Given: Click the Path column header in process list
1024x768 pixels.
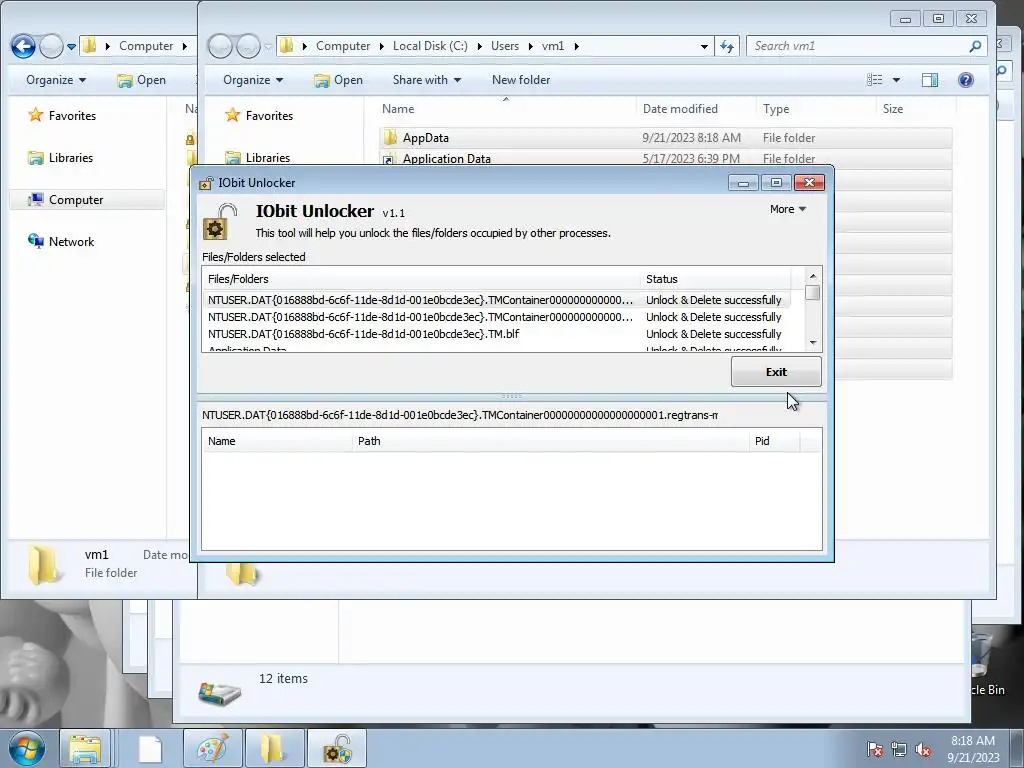Looking at the screenshot, I should click(551, 441).
